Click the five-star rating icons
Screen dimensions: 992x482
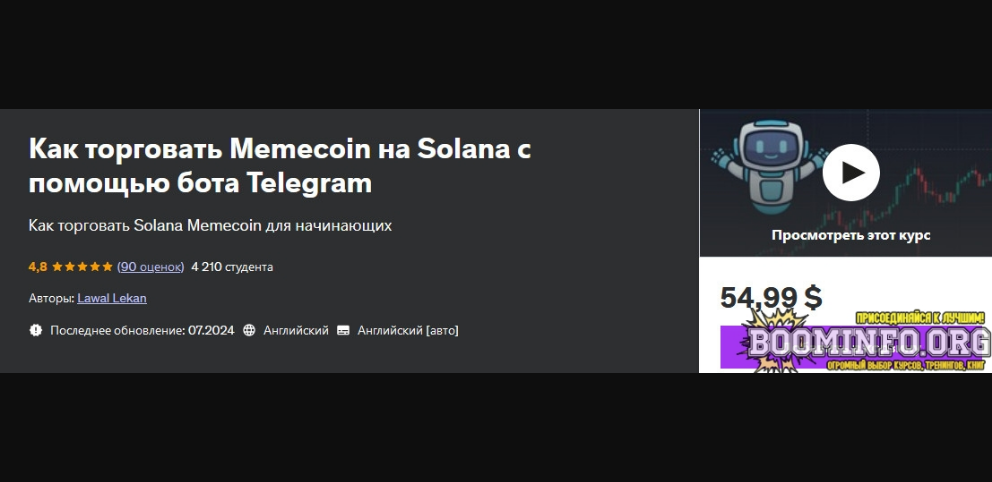[82, 267]
